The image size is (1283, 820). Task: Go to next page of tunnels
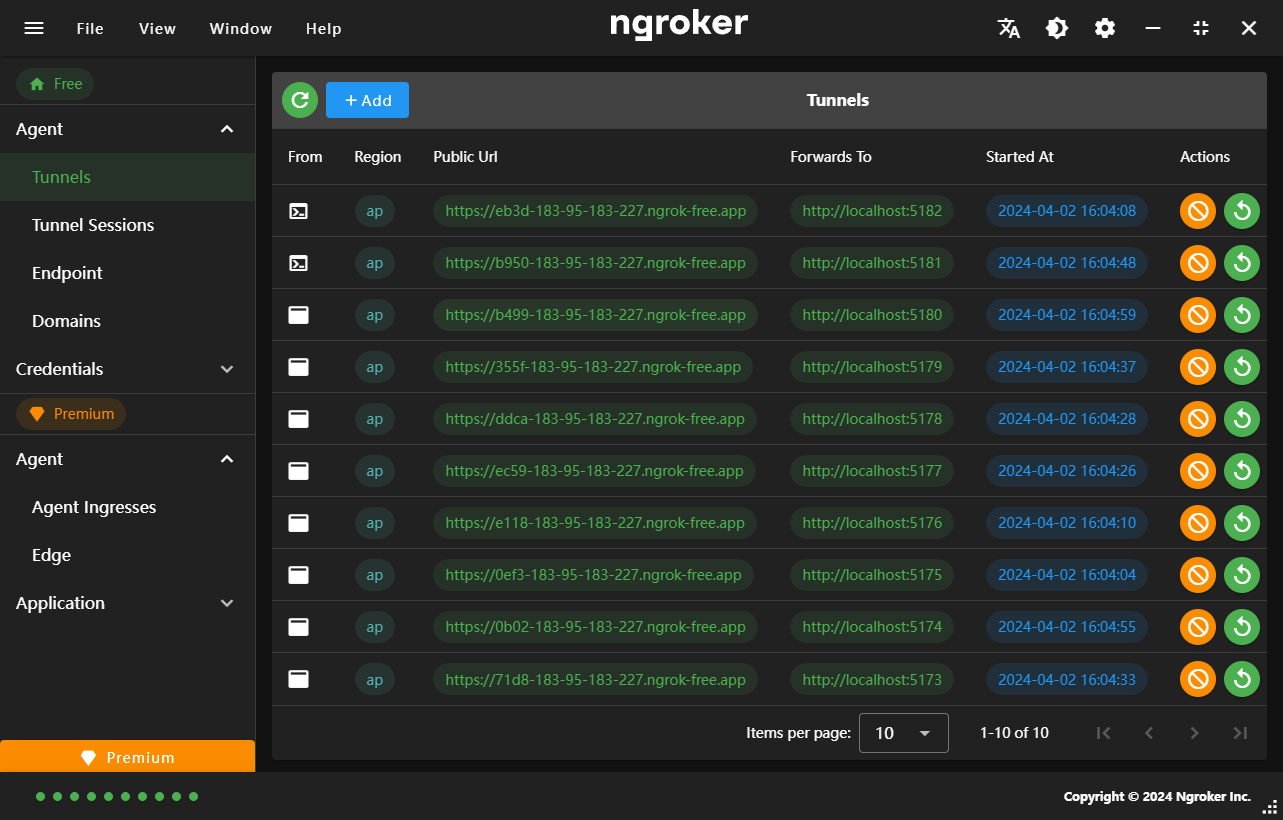pos(1194,733)
